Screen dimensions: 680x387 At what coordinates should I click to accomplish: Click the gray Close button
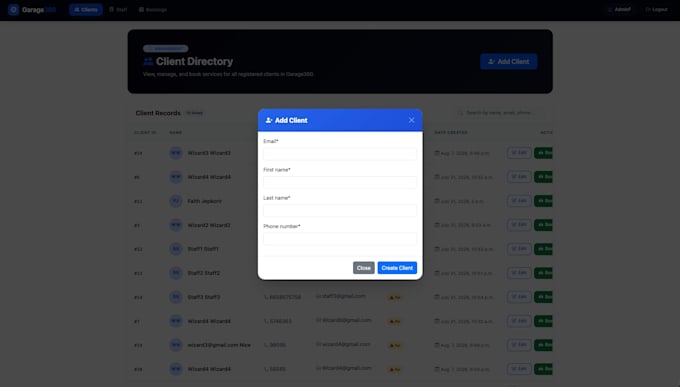pyautogui.click(x=363, y=268)
